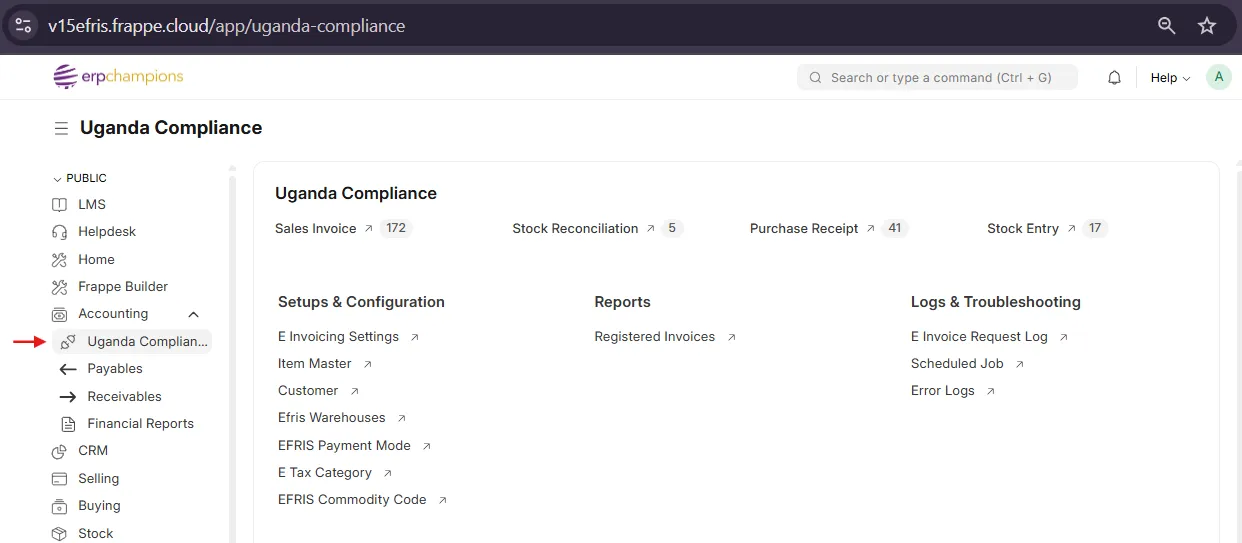Viewport: 1242px width, 543px height.
Task: Click the erpchampions logo
Action: point(119,77)
